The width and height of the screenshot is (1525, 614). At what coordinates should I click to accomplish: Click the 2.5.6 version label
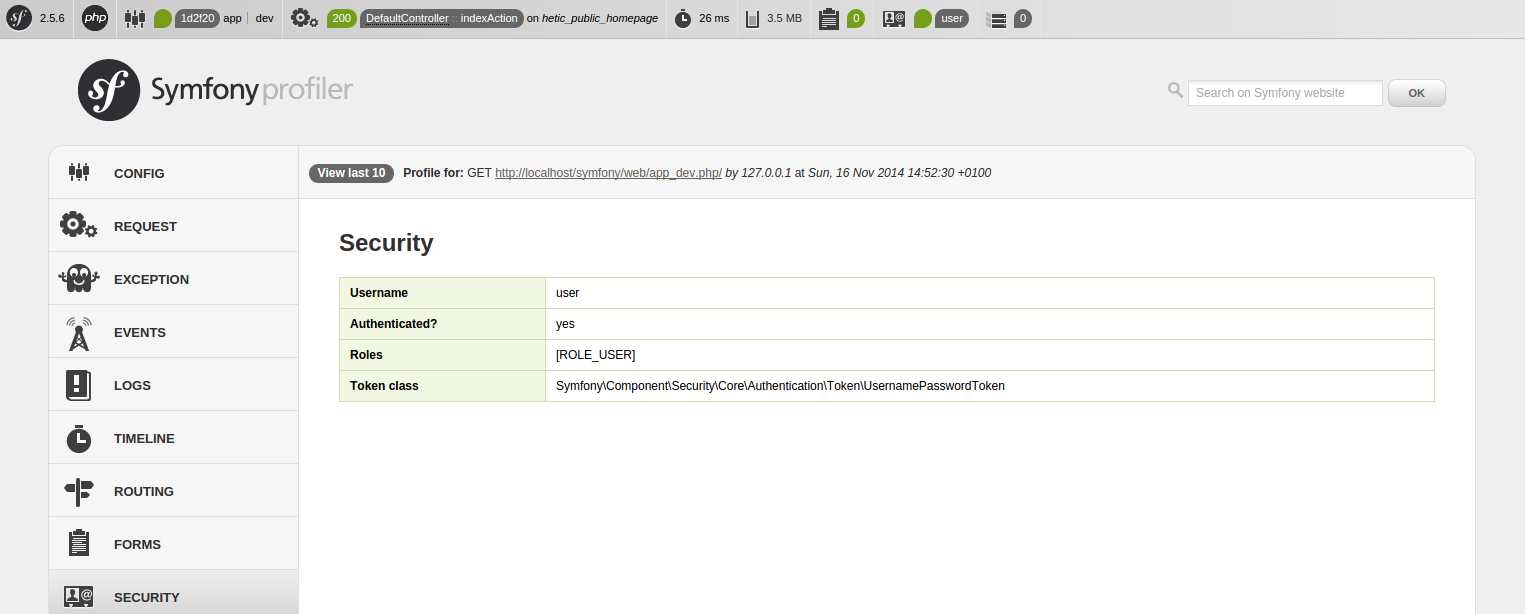52,19
